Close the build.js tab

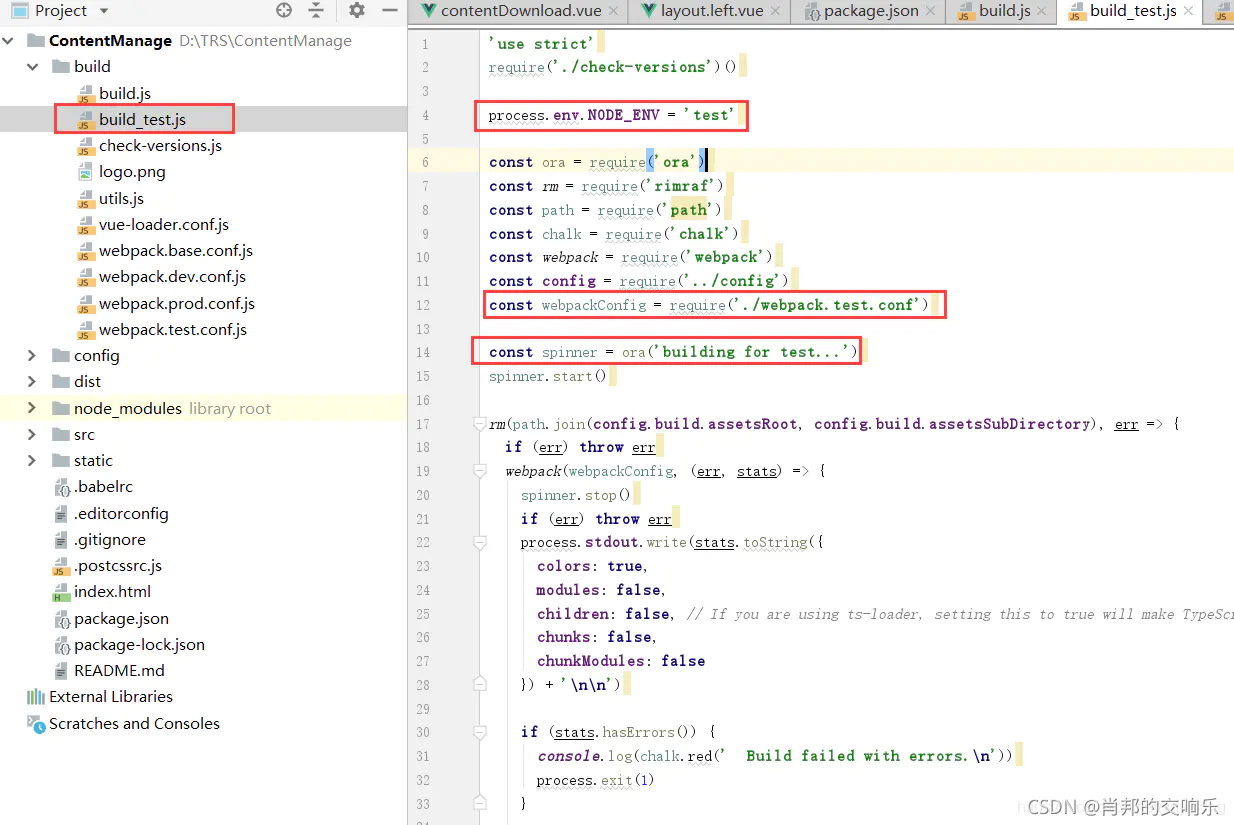pos(1042,12)
